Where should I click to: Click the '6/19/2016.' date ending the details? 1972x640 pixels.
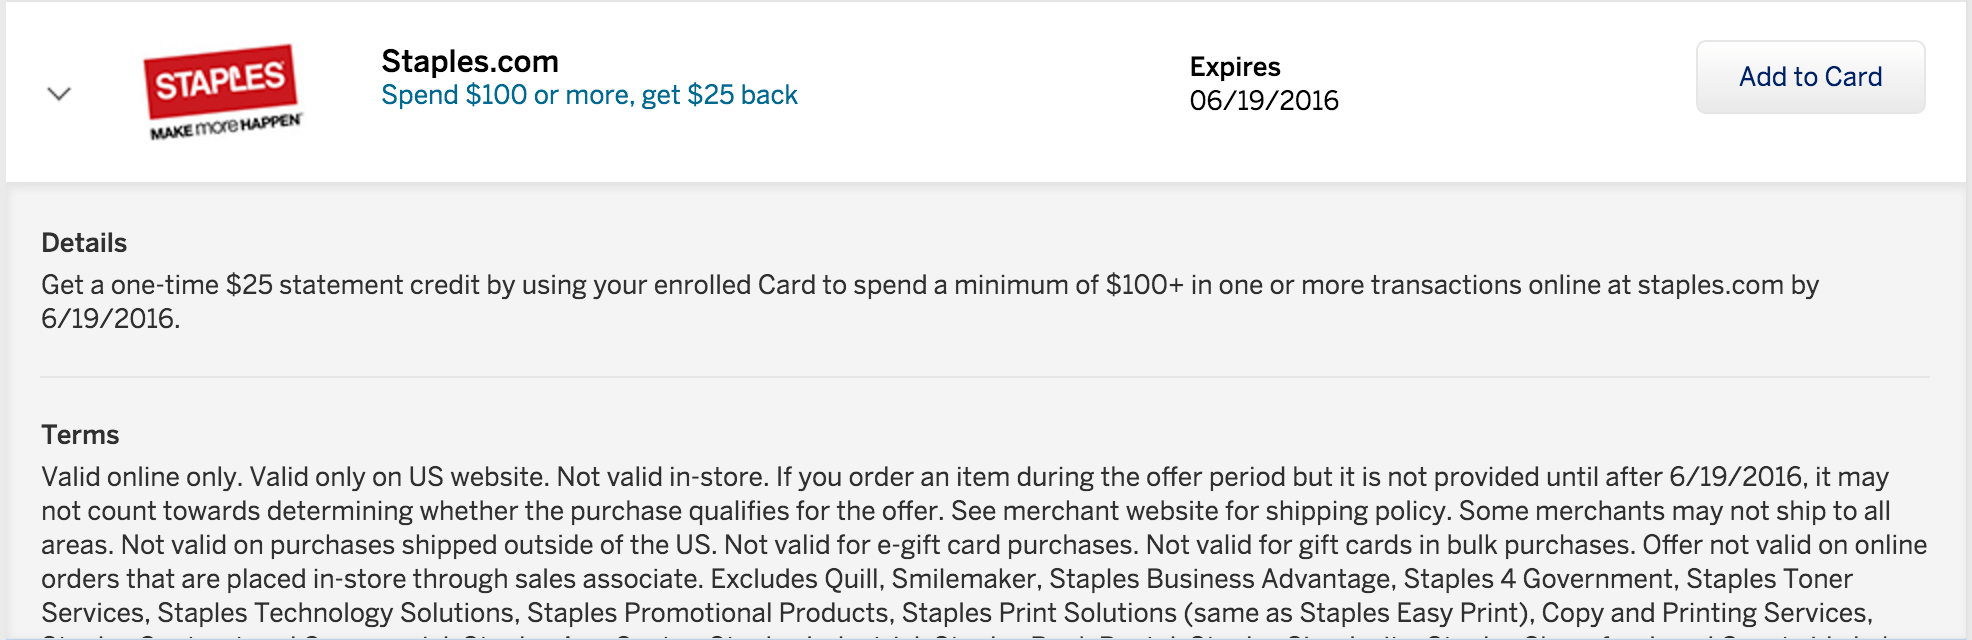pos(110,319)
